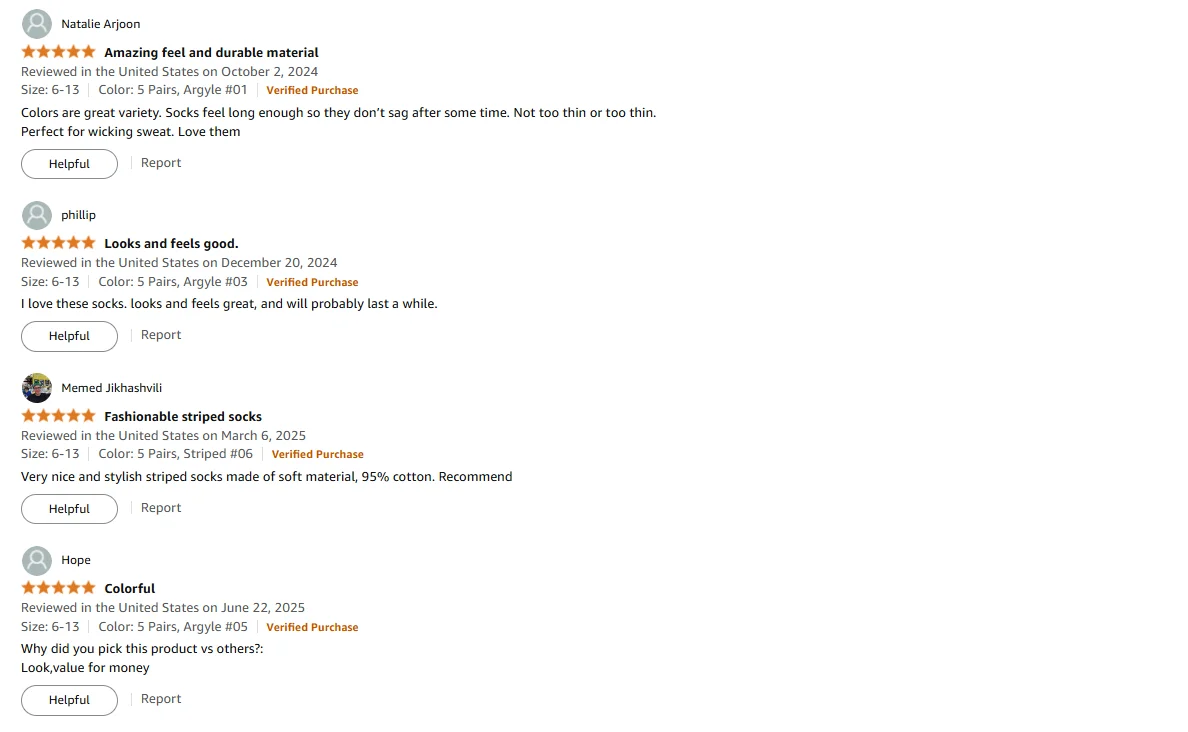Click the Memed Jikhashvili username

111,388
